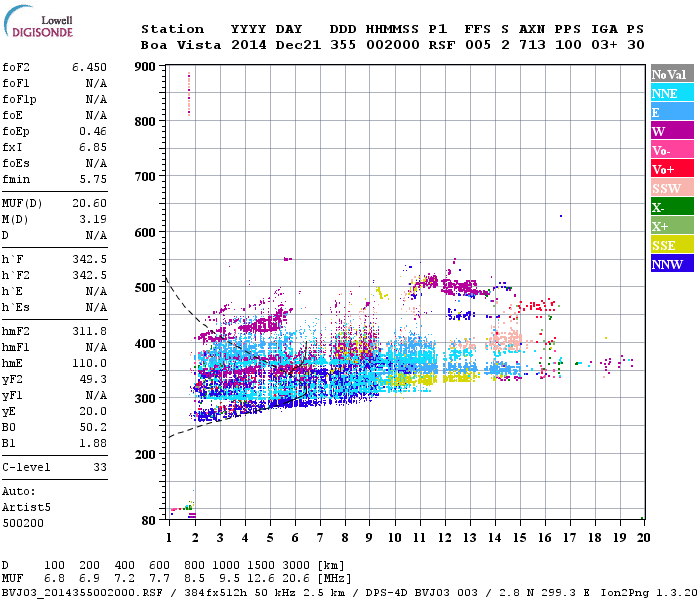Select the NNE cyan legend swatch

click(x=672, y=93)
